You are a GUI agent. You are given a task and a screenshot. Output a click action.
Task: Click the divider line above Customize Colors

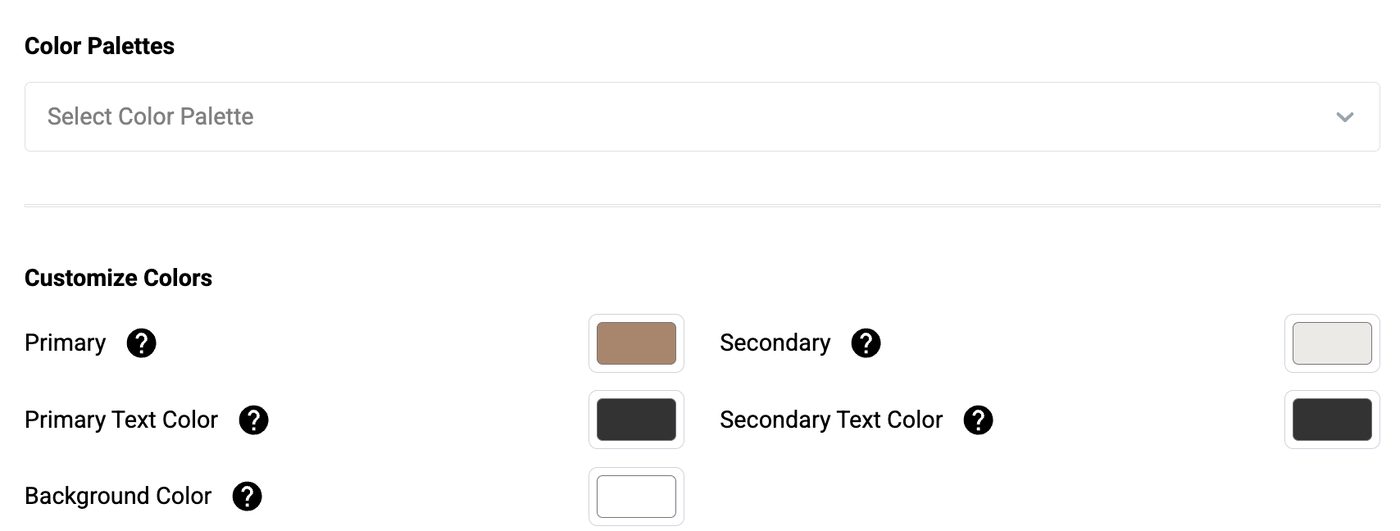(x=700, y=206)
